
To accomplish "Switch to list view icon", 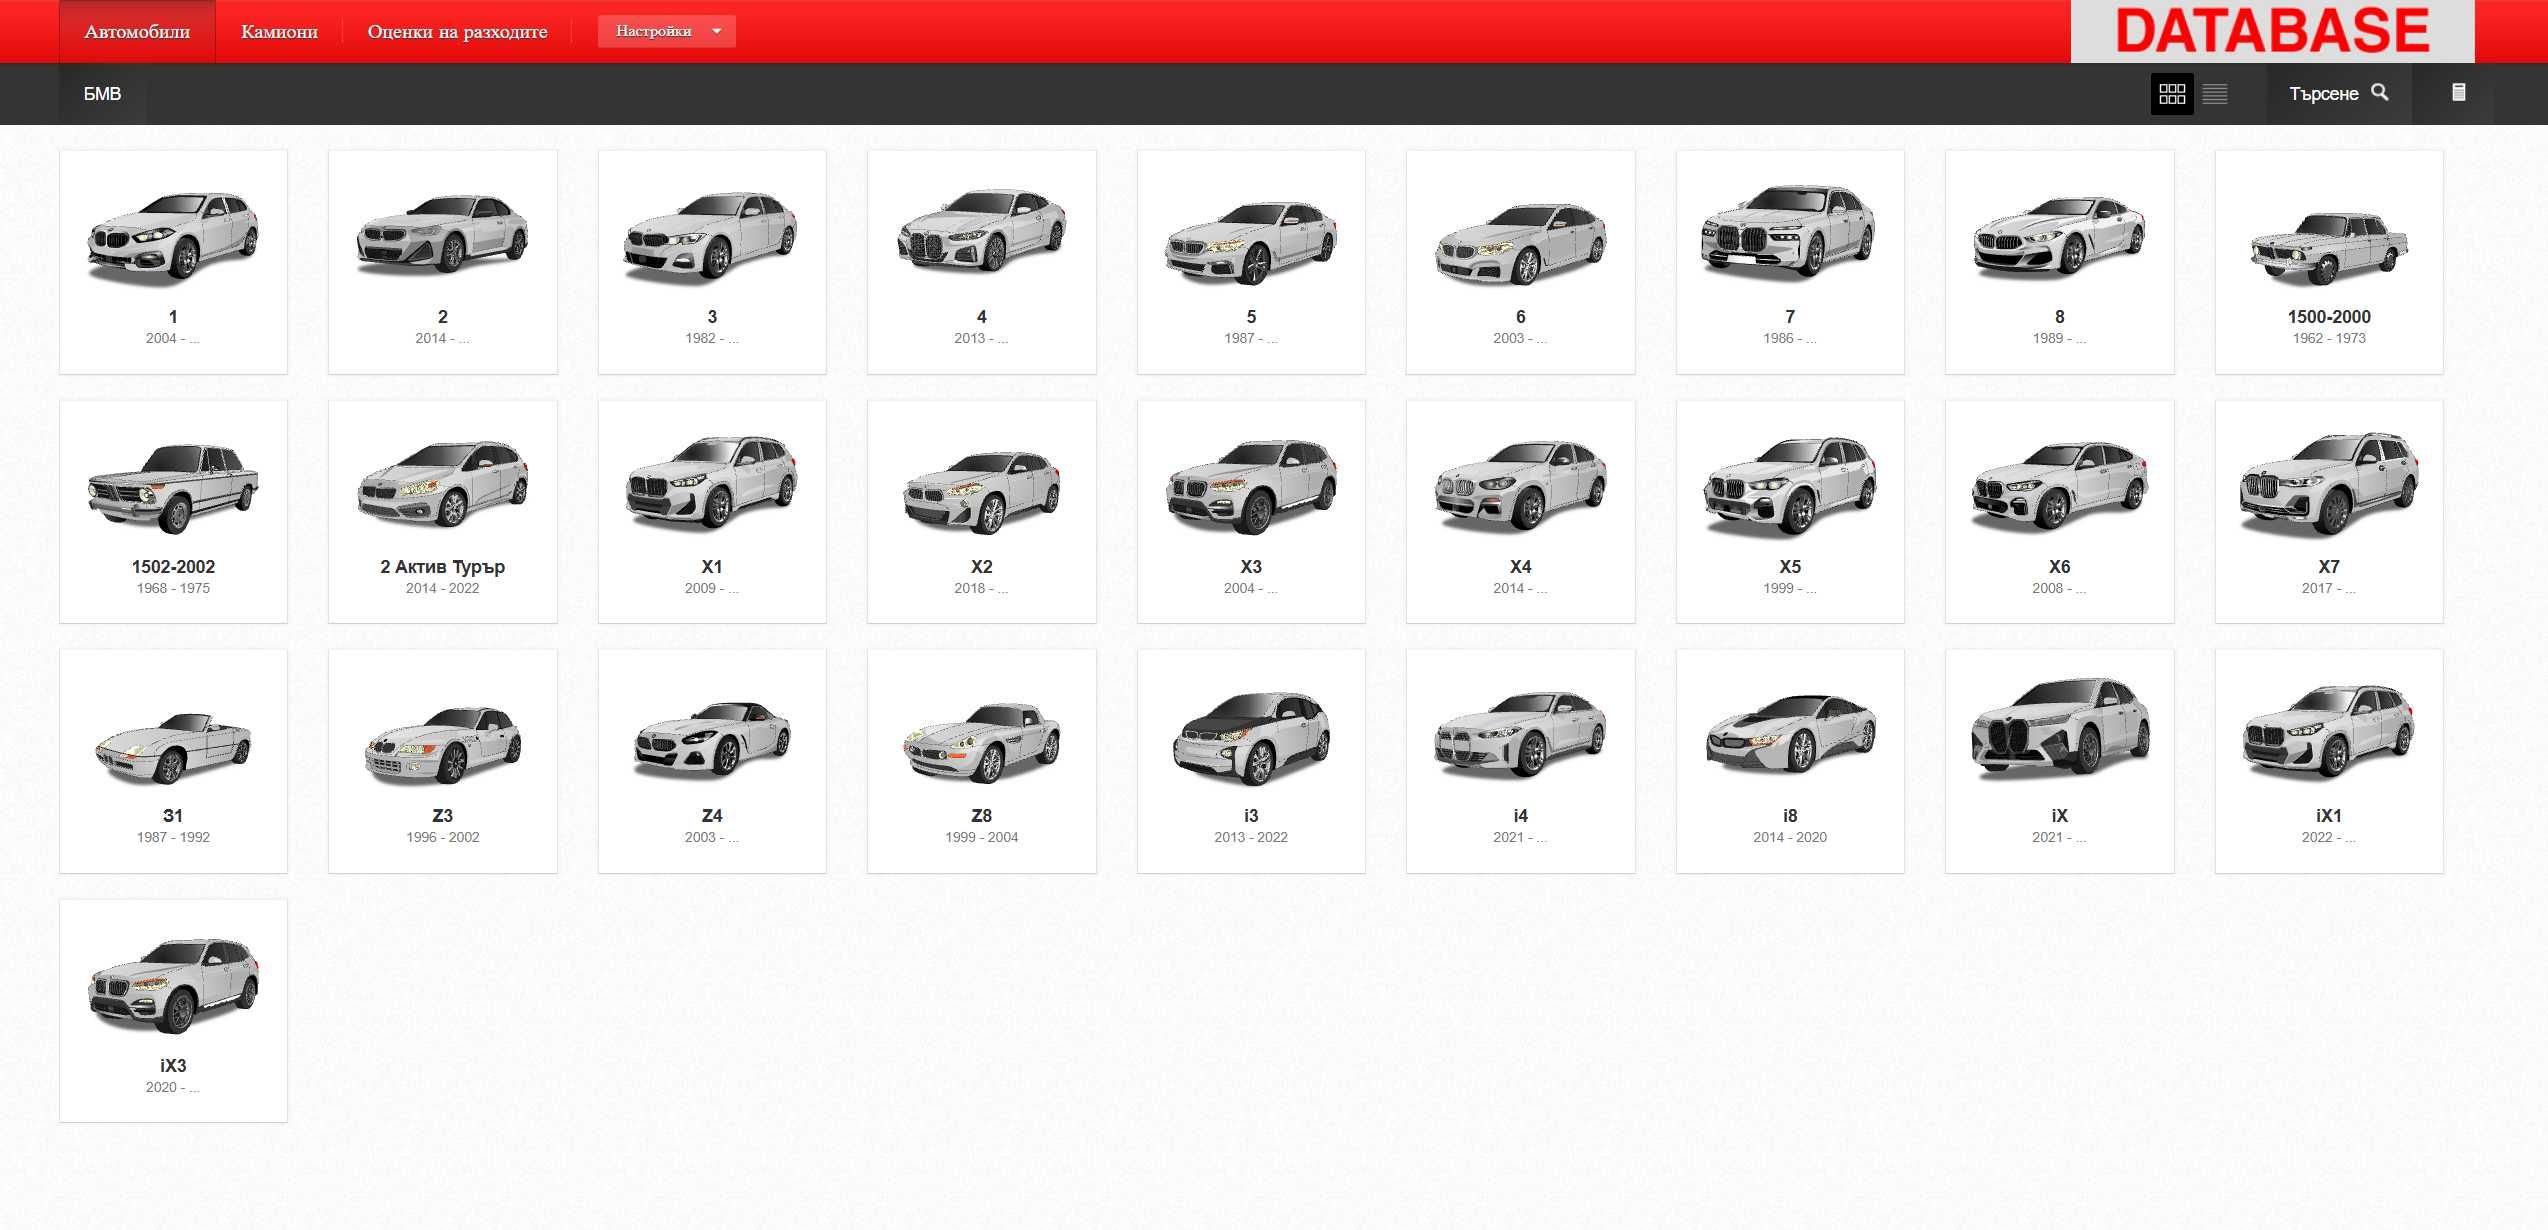I will [2215, 94].
